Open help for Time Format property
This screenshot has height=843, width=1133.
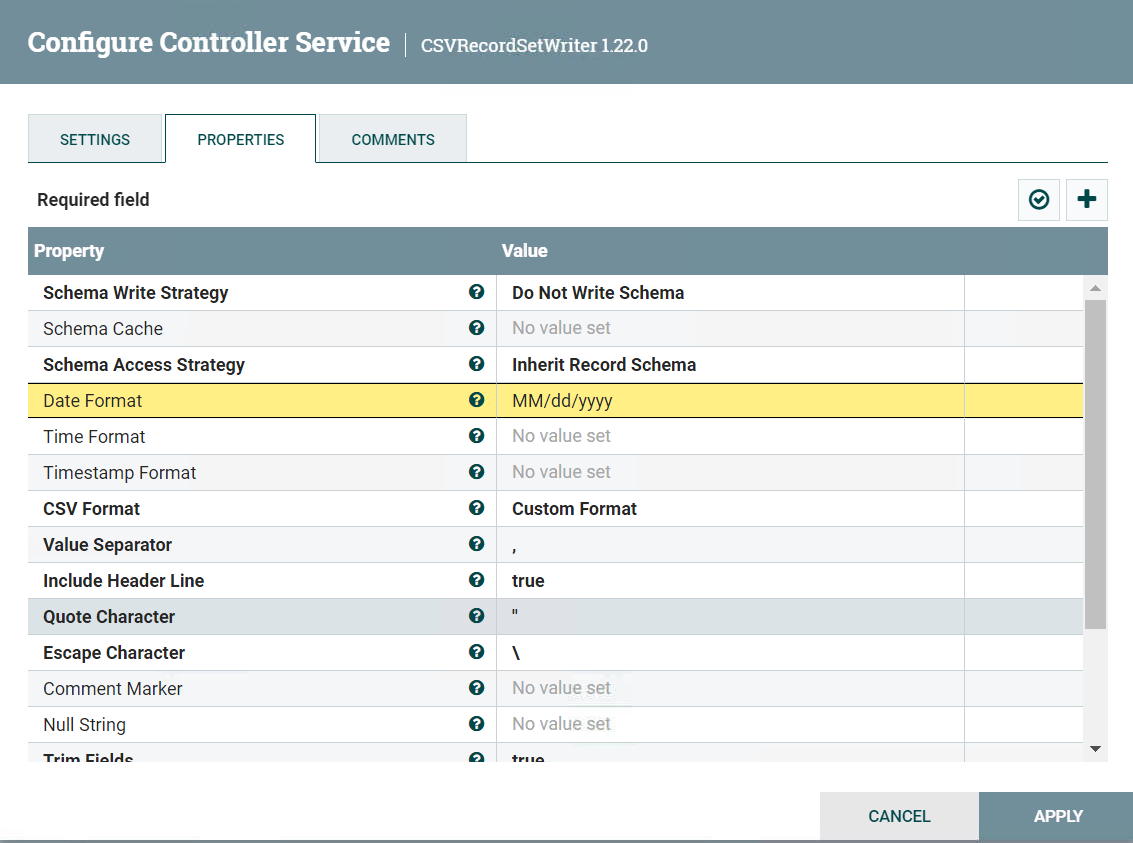pos(477,436)
